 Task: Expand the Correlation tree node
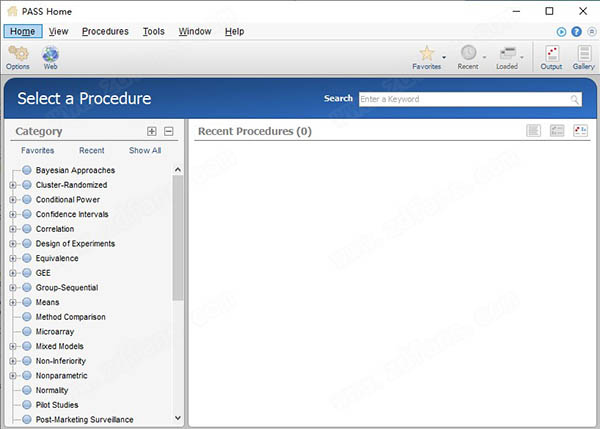tap(13, 229)
